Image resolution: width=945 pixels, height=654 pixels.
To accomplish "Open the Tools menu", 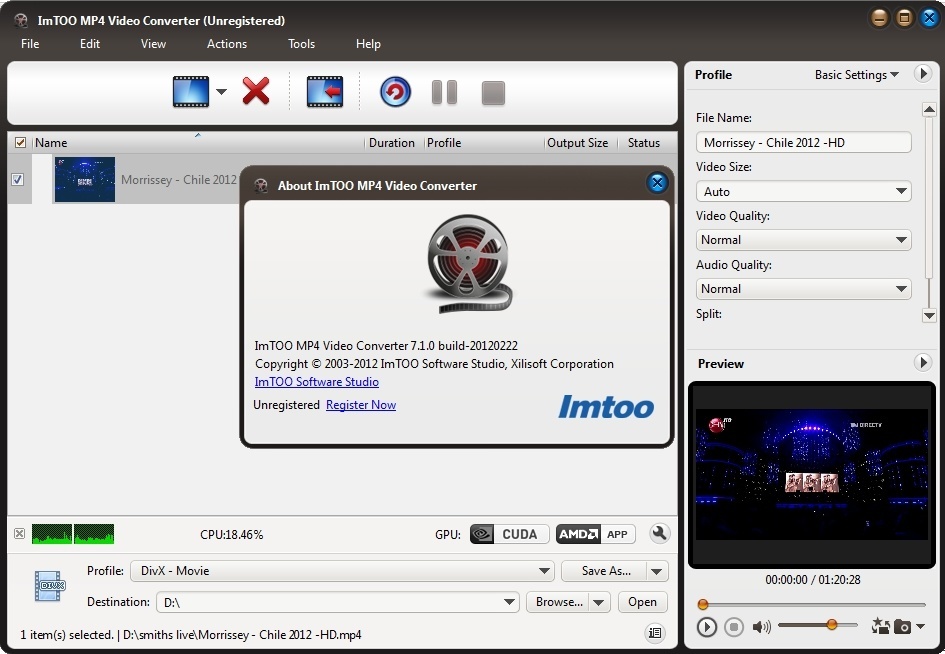I will [x=301, y=44].
